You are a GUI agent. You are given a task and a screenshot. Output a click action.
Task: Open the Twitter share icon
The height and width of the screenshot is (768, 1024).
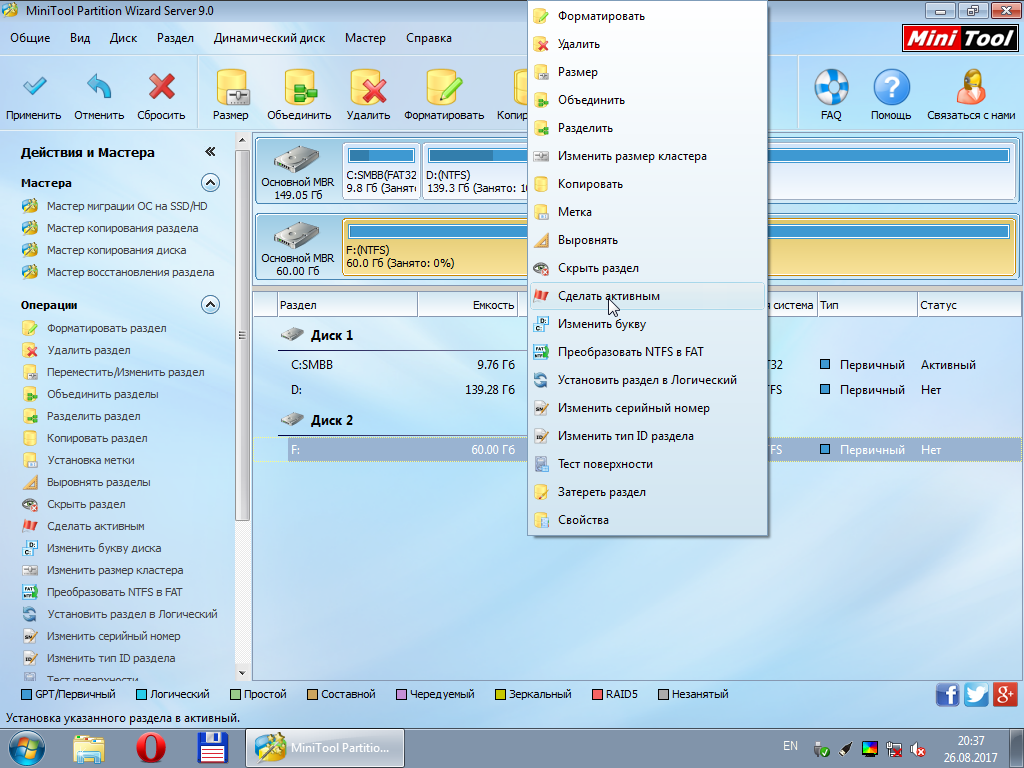(x=976, y=694)
